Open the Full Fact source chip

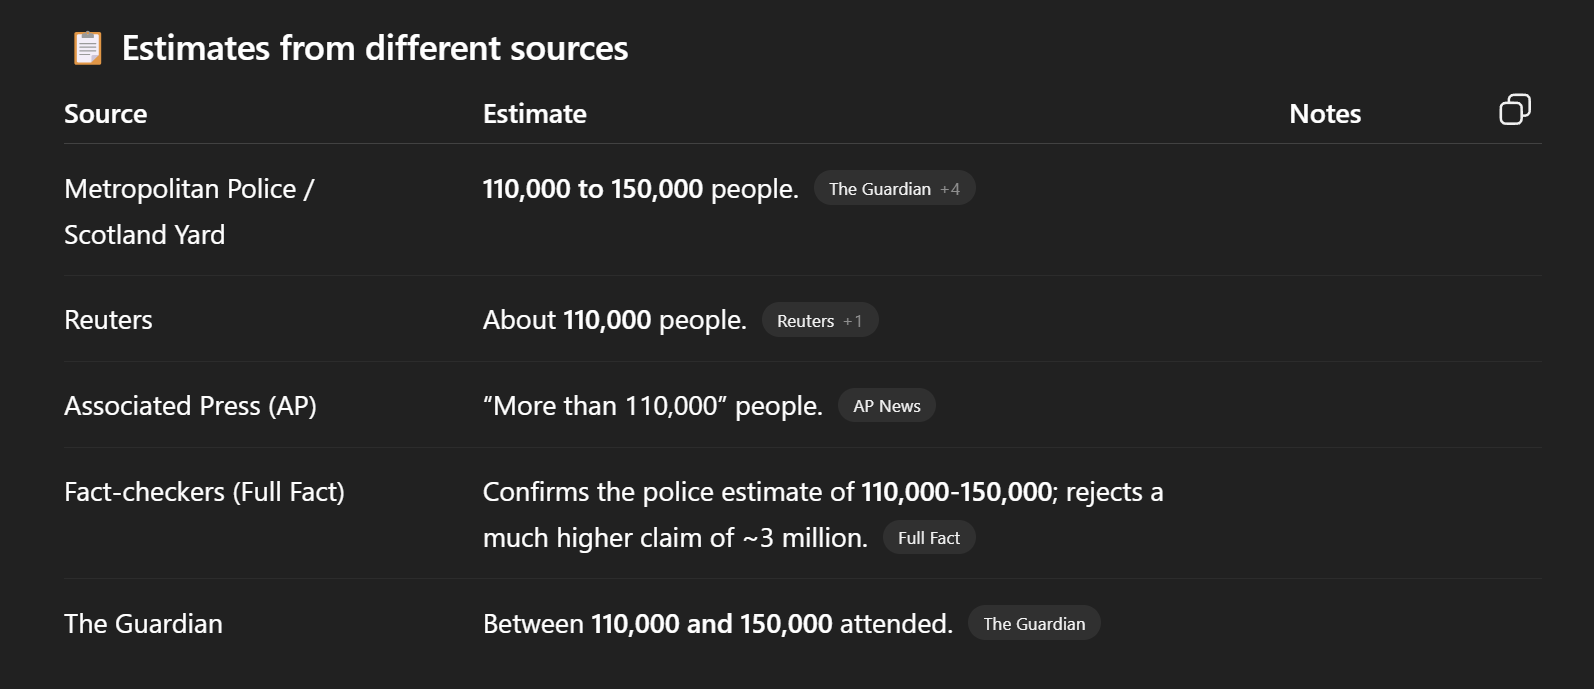[x=928, y=538]
